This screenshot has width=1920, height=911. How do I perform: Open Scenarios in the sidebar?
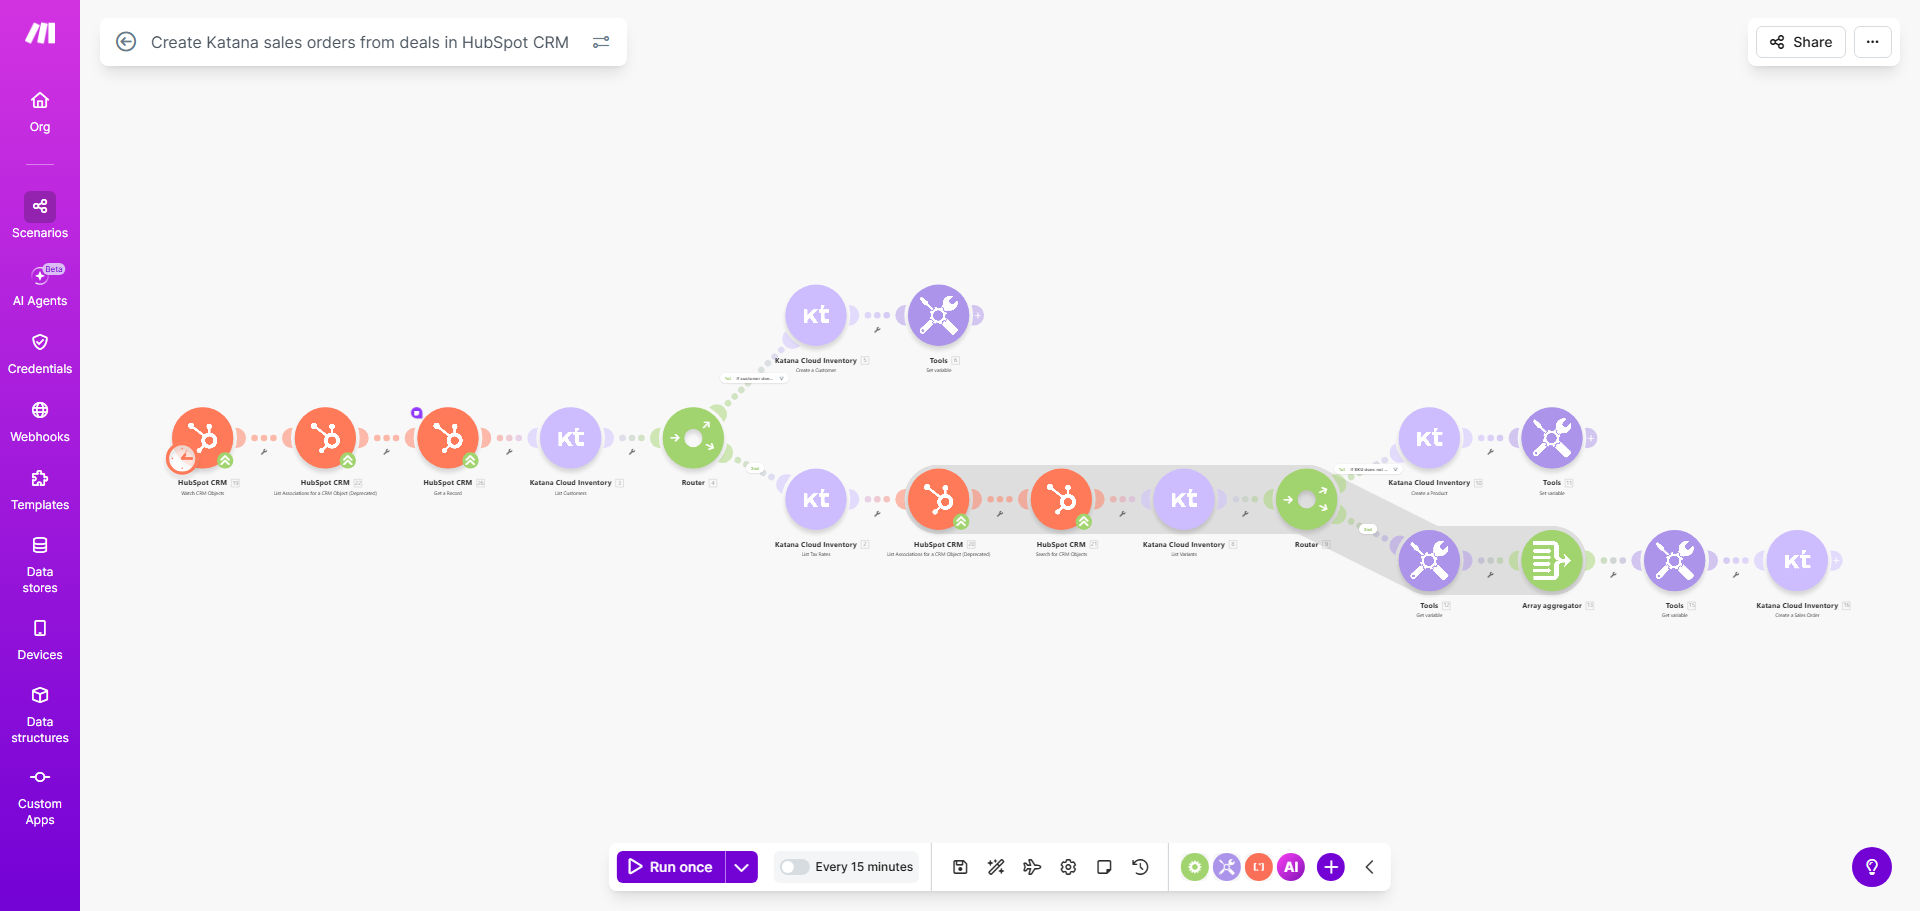click(40, 216)
